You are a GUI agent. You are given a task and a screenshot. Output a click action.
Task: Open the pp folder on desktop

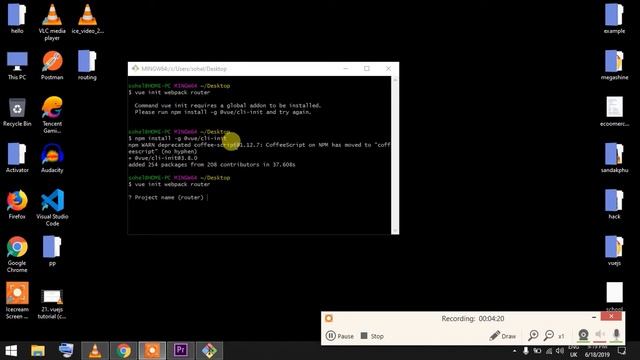click(x=52, y=251)
